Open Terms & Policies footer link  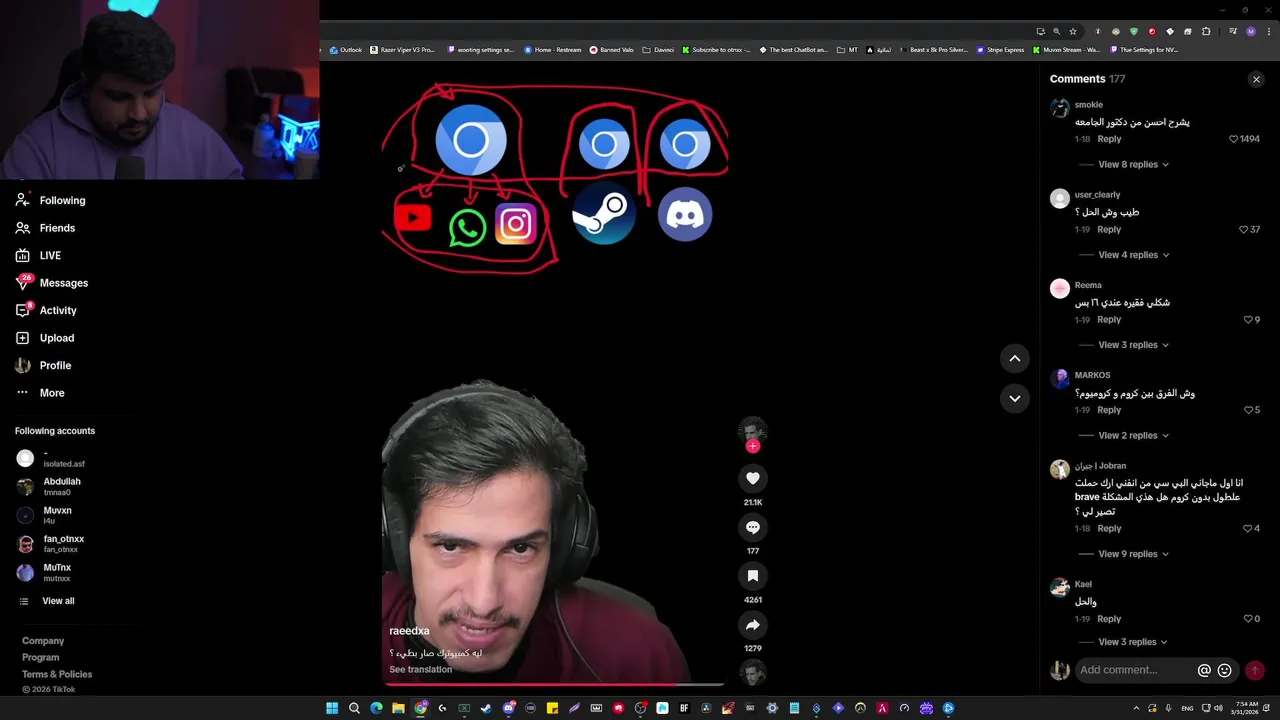coord(57,674)
